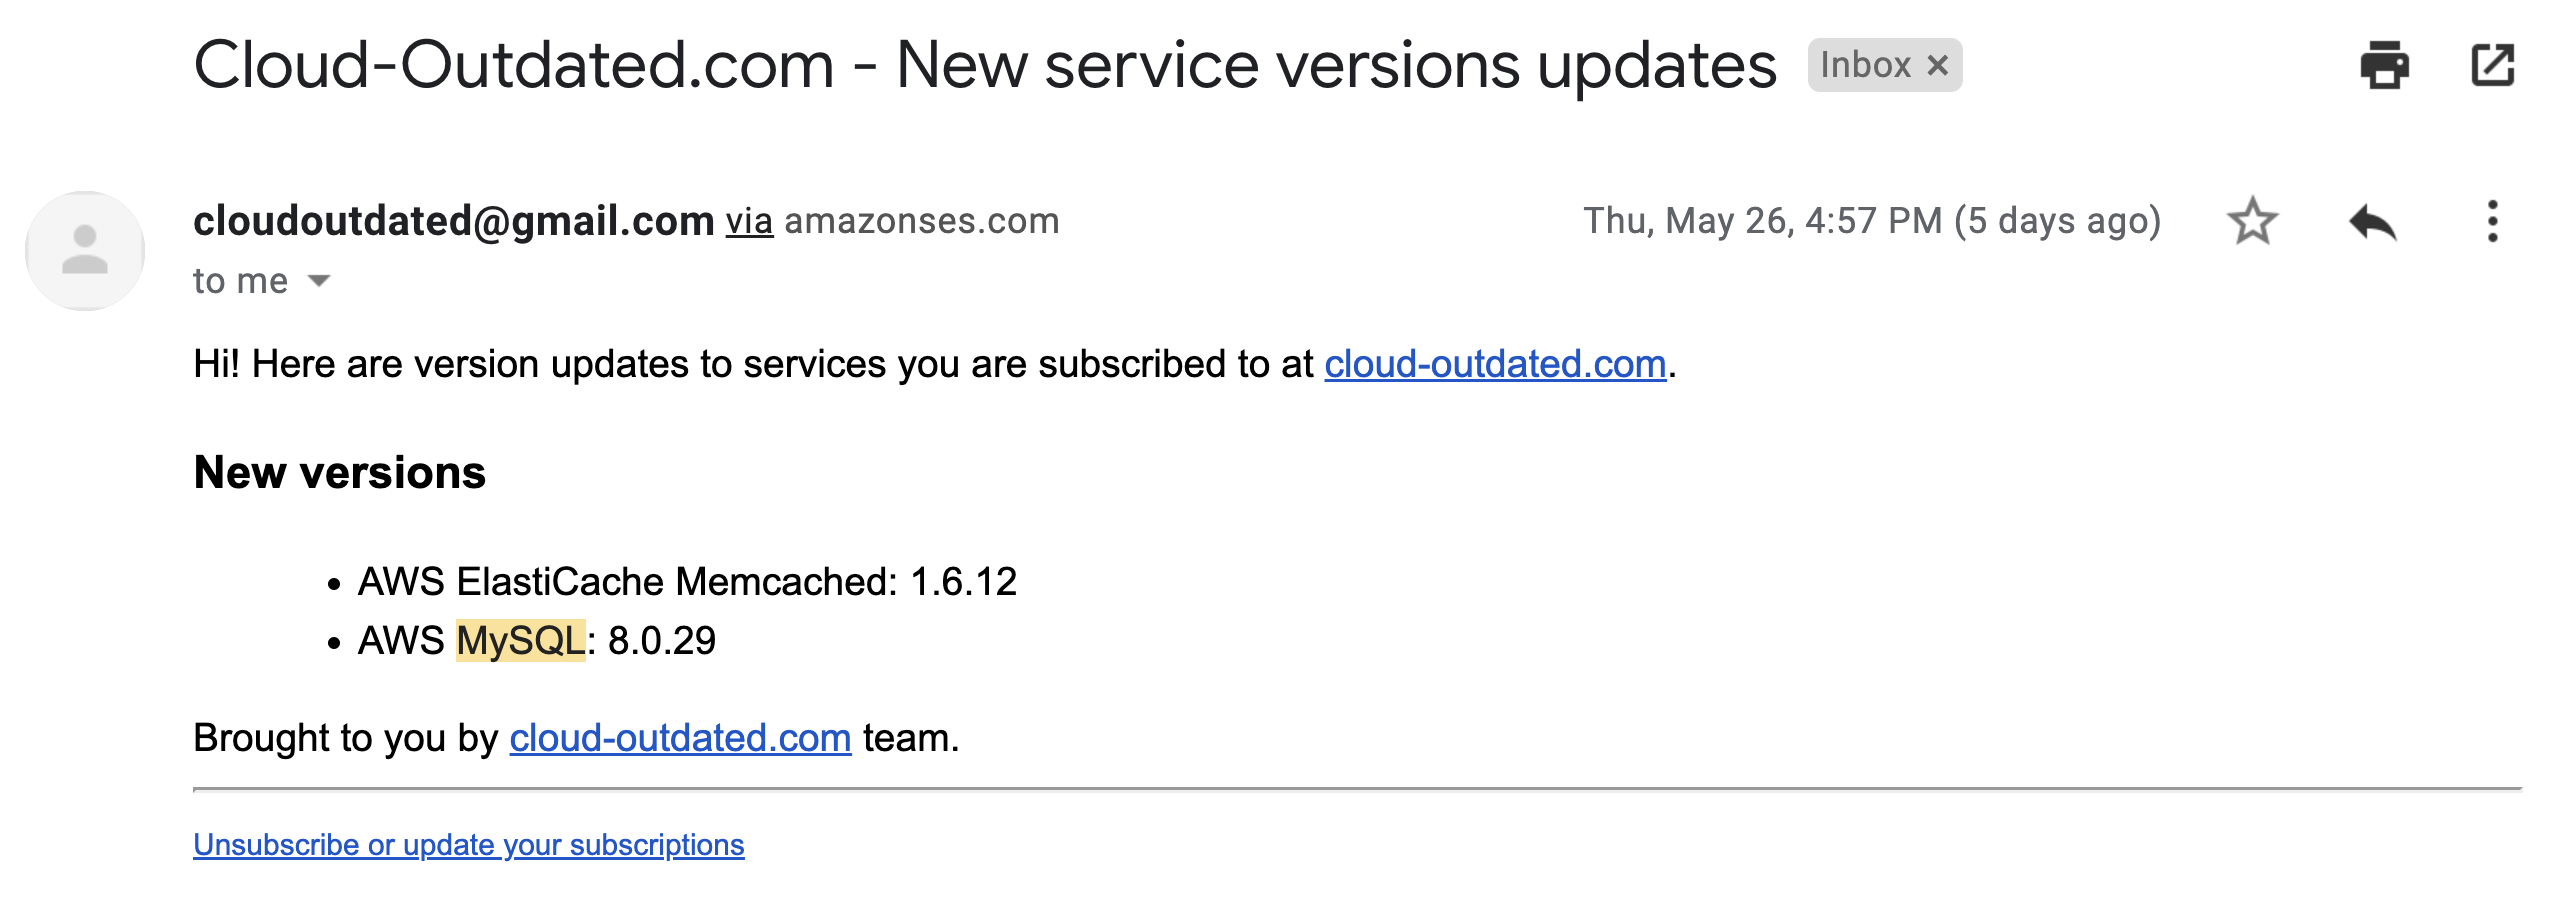Reply using the arrow icon
Viewport: 2552px width, 920px height.
(2372, 221)
